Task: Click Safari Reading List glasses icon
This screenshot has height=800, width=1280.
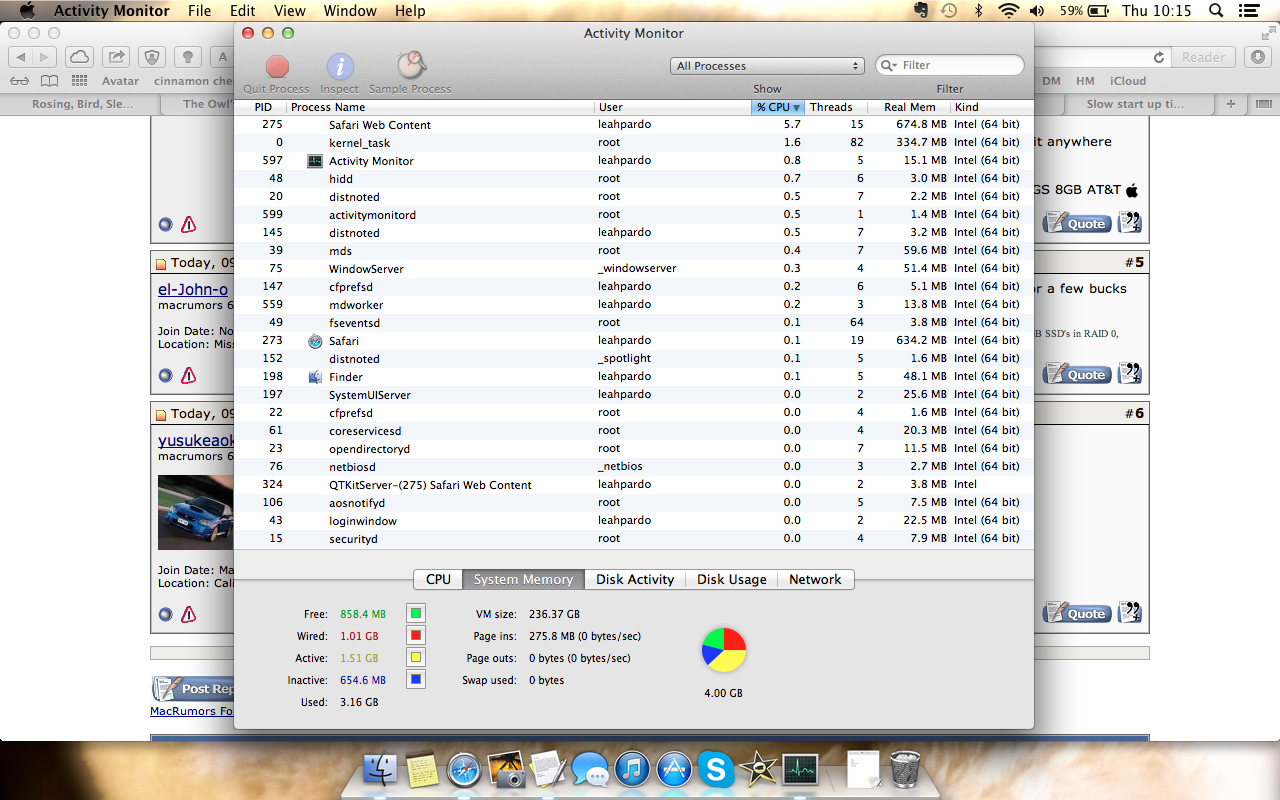Action: pyautogui.click(x=20, y=81)
